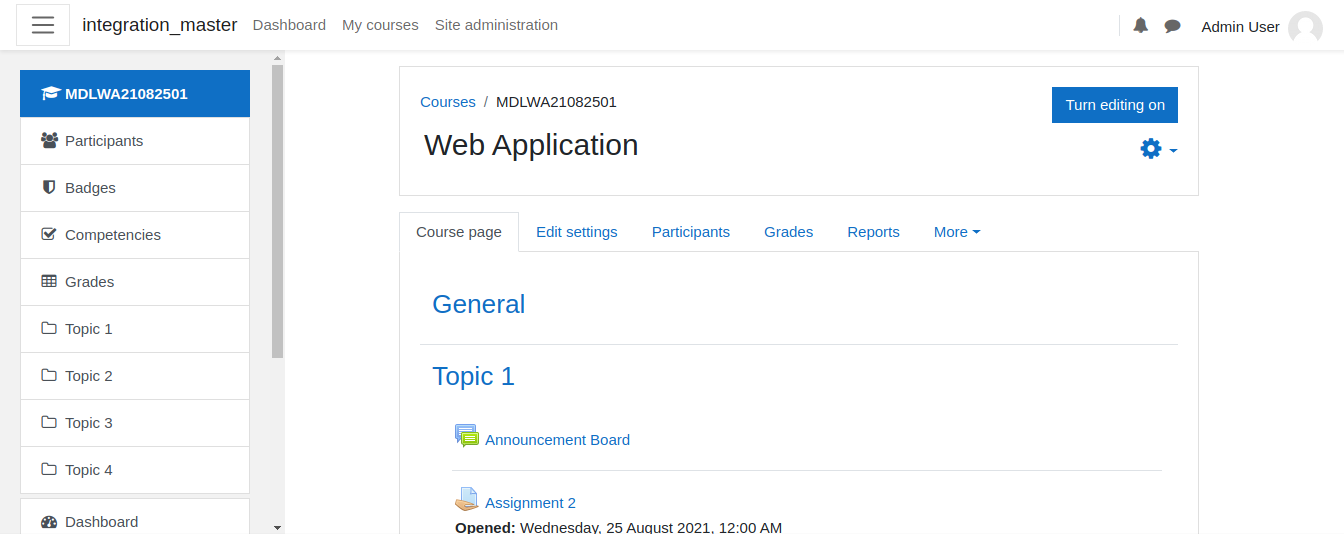
Task: Open the notifications bell icon
Action: click(1140, 26)
